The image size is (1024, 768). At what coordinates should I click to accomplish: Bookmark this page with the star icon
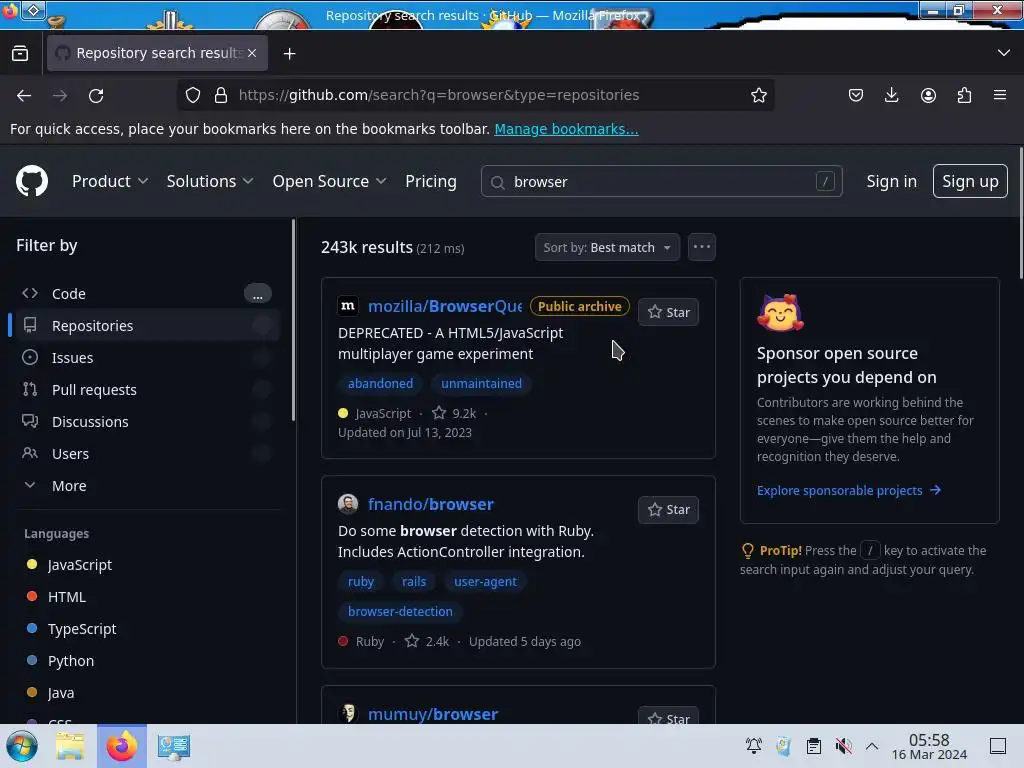758,95
